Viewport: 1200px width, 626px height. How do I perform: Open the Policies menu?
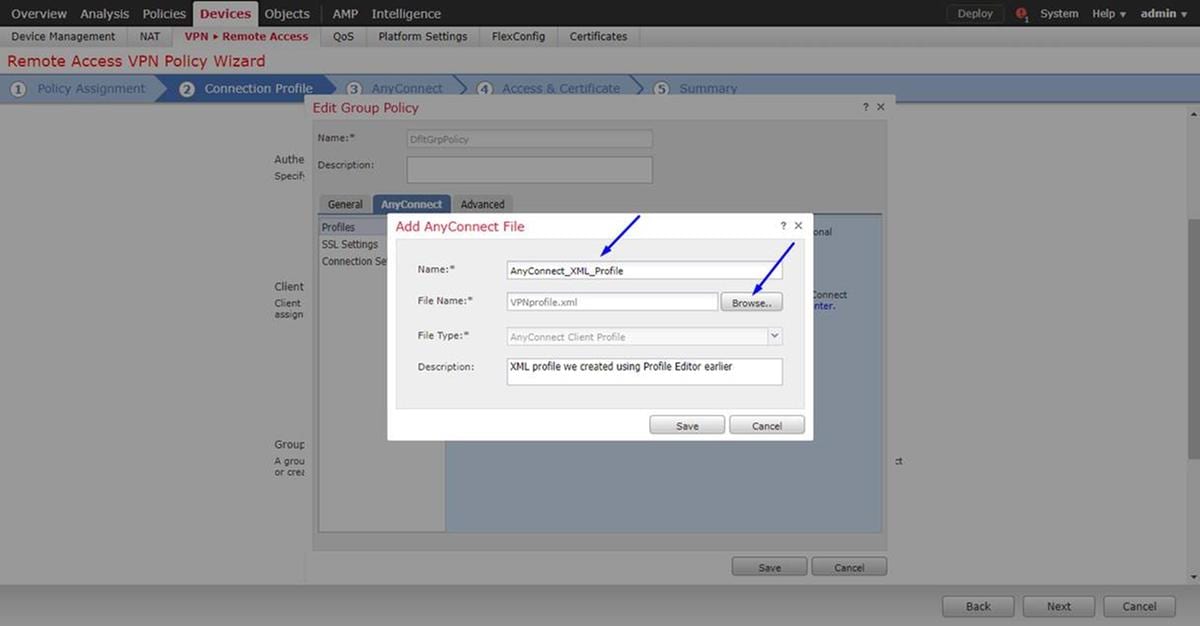(164, 14)
